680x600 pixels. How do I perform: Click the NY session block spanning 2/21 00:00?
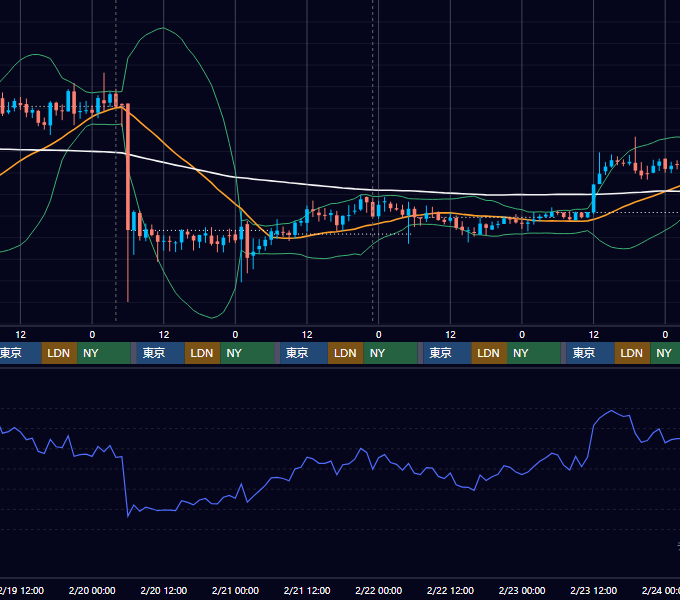(247, 353)
